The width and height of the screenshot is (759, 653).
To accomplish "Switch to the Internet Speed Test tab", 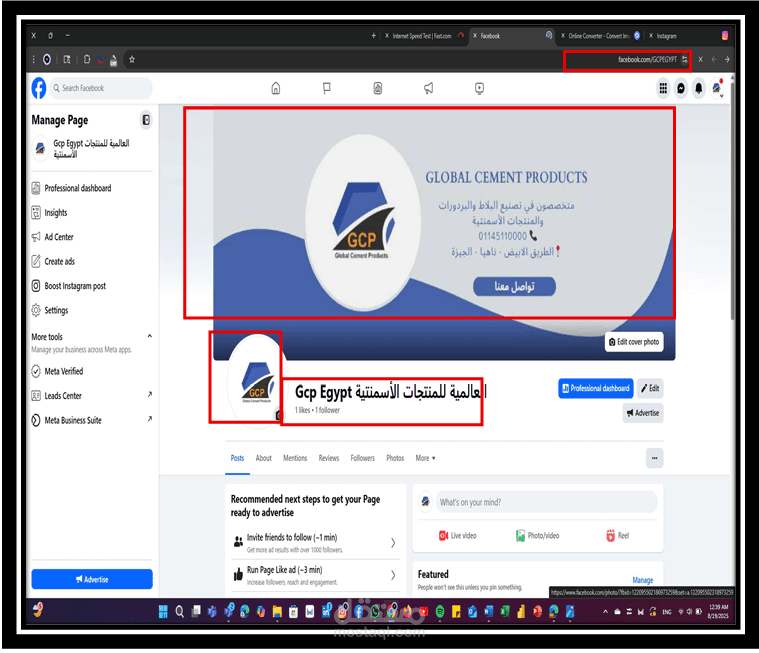I will (421, 36).
